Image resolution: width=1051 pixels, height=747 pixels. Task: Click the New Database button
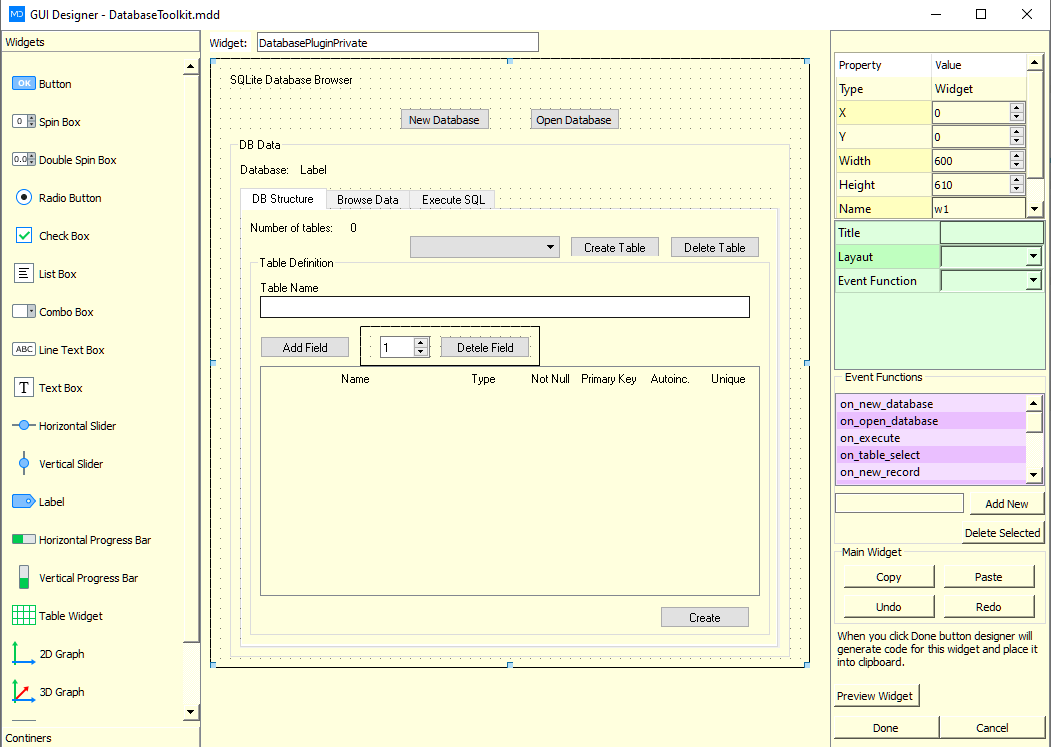(x=444, y=118)
